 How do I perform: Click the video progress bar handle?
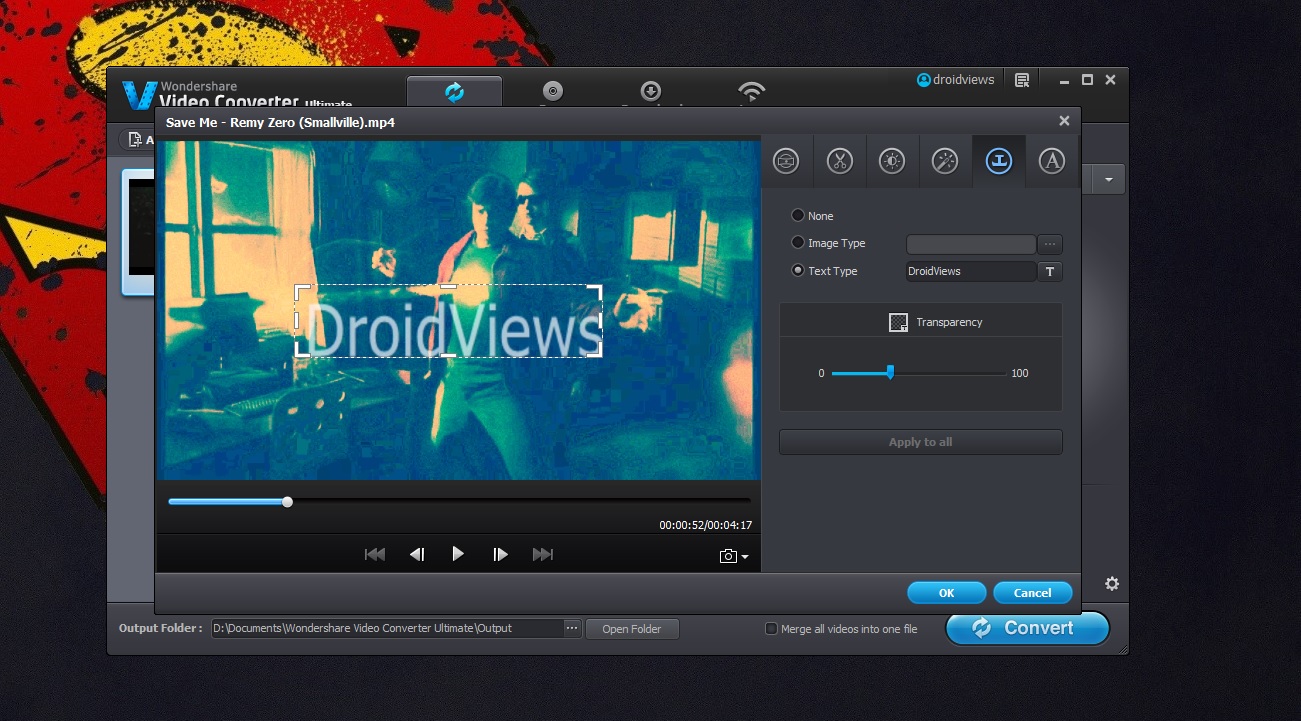287,501
